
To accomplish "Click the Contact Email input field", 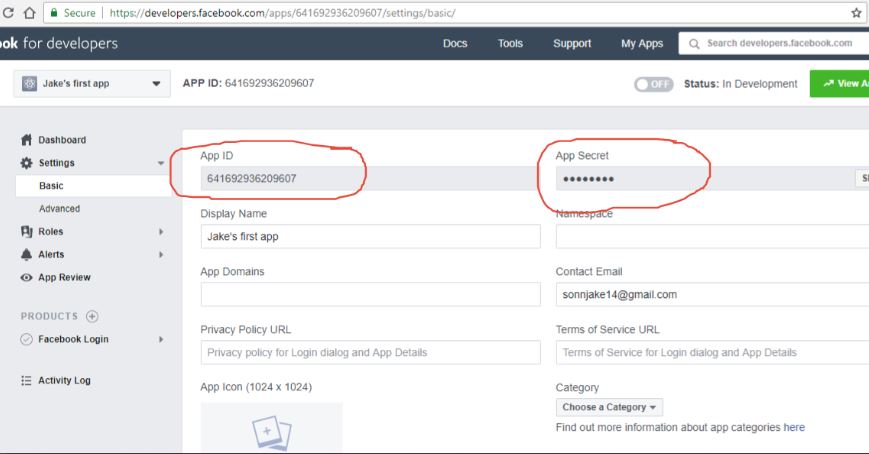I will (x=712, y=294).
